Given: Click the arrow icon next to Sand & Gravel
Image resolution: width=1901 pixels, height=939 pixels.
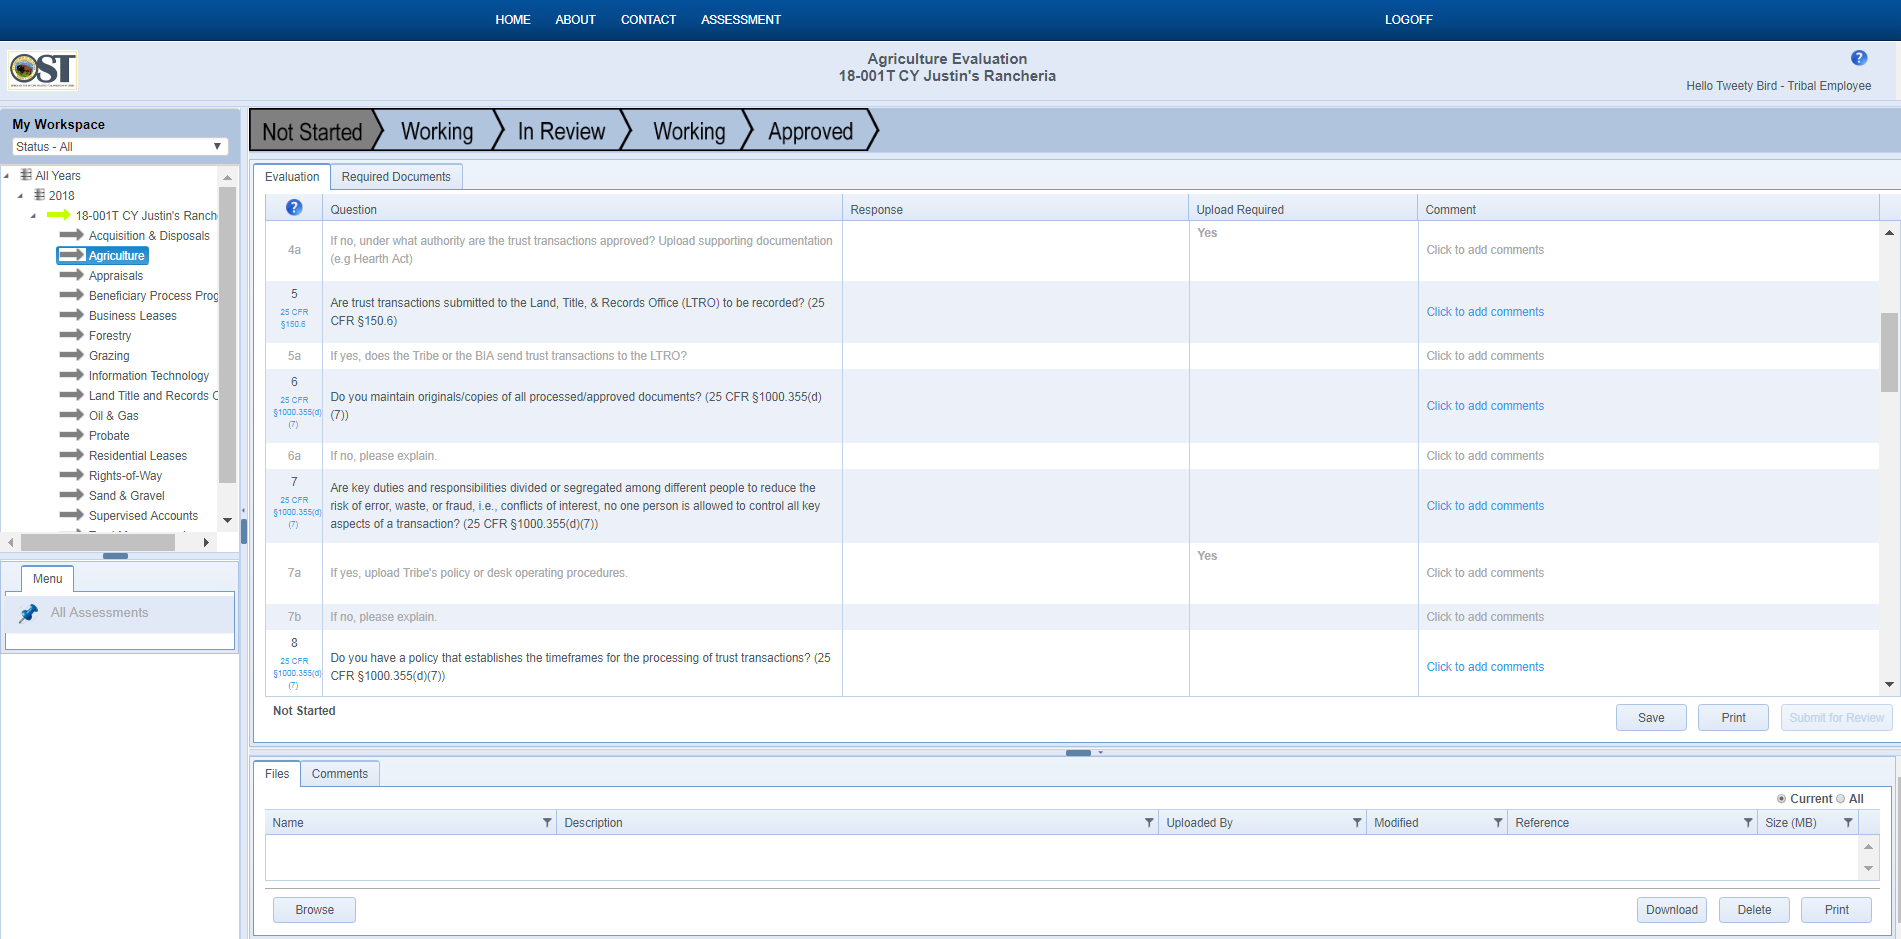Looking at the screenshot, I should click(x=71, y=495).
